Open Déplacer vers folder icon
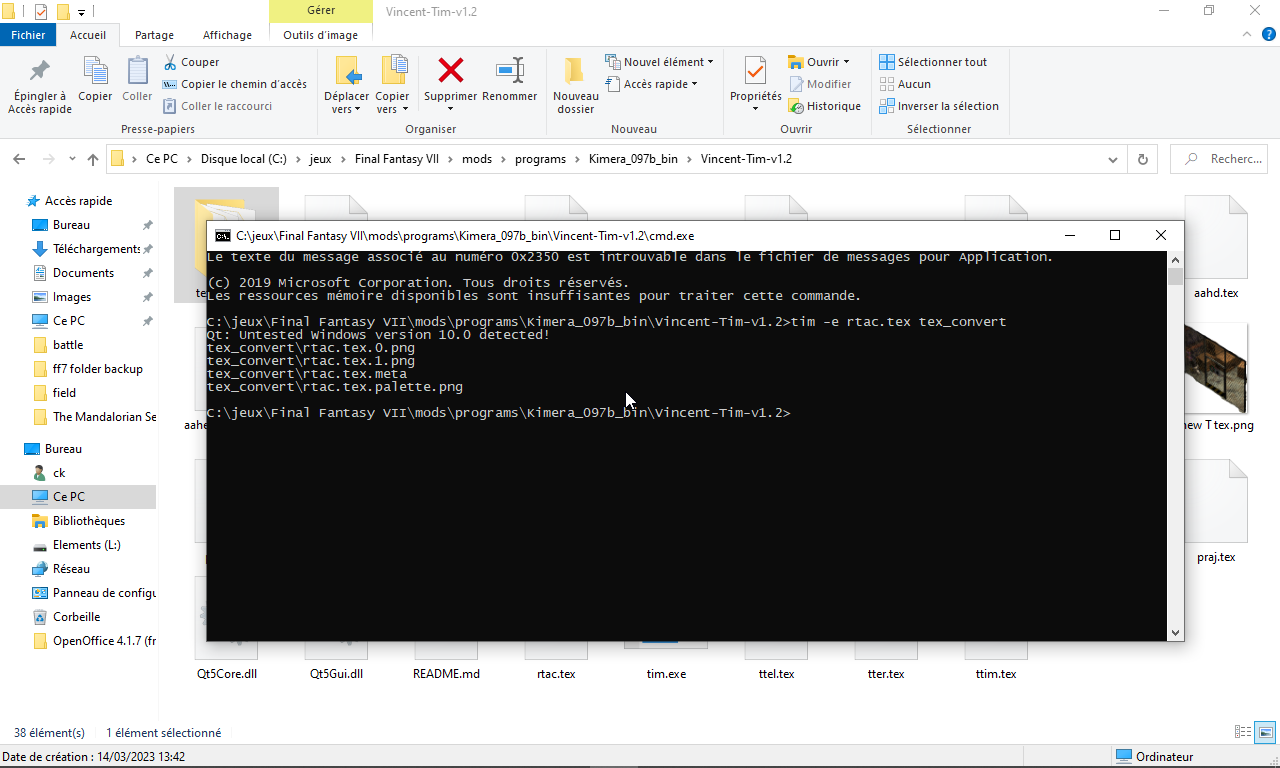This screenshot has width=1280, height=768. tap(347, 71)
